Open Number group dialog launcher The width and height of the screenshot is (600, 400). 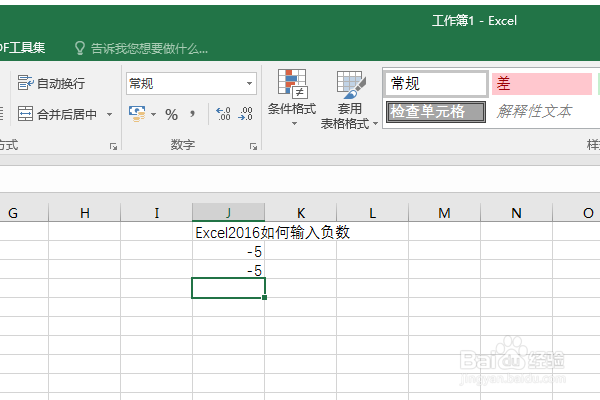pos(253,146)
